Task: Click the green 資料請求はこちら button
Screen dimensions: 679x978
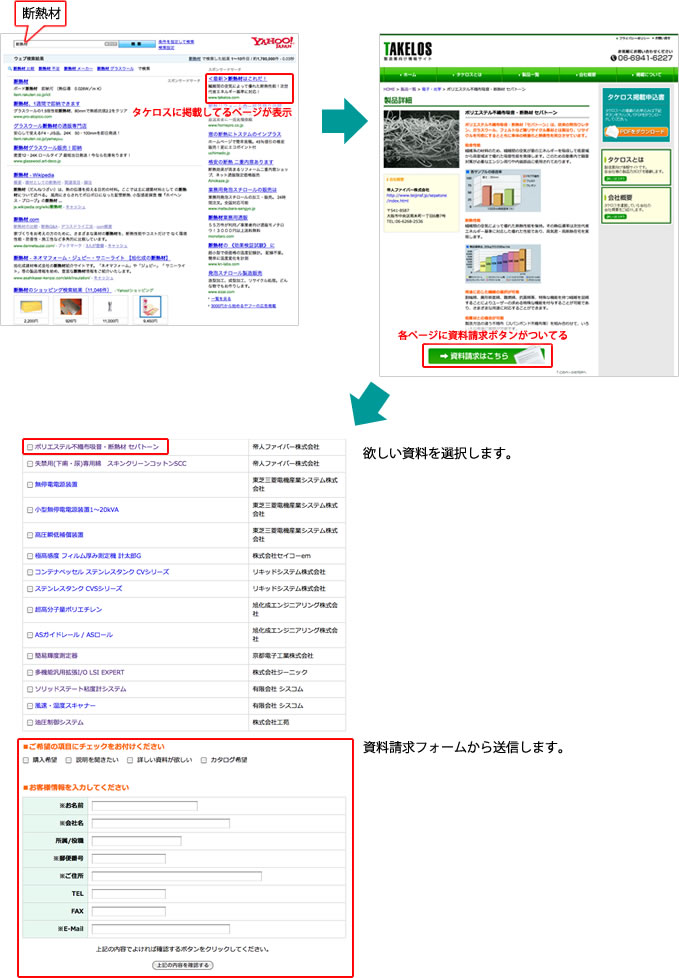Action: (487, 356)
